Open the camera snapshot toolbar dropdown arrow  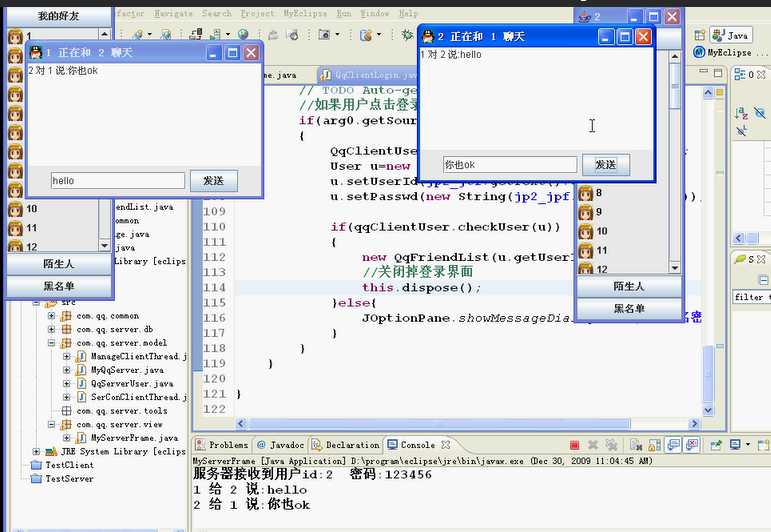[337, 34]
